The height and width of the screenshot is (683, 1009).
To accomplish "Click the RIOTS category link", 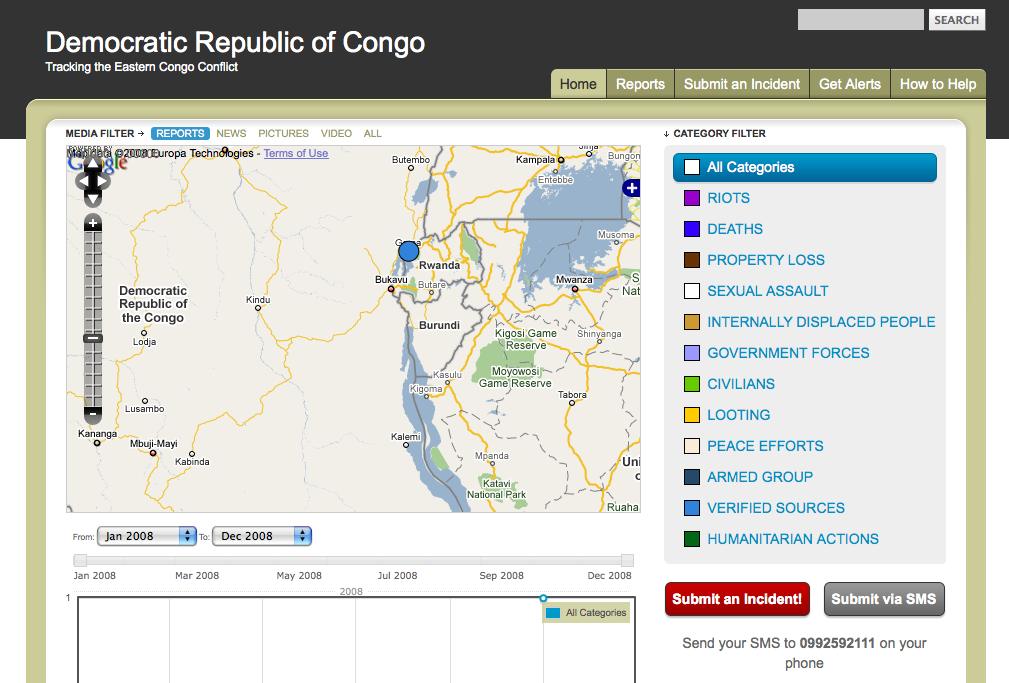I will click(x=728, y=198).
